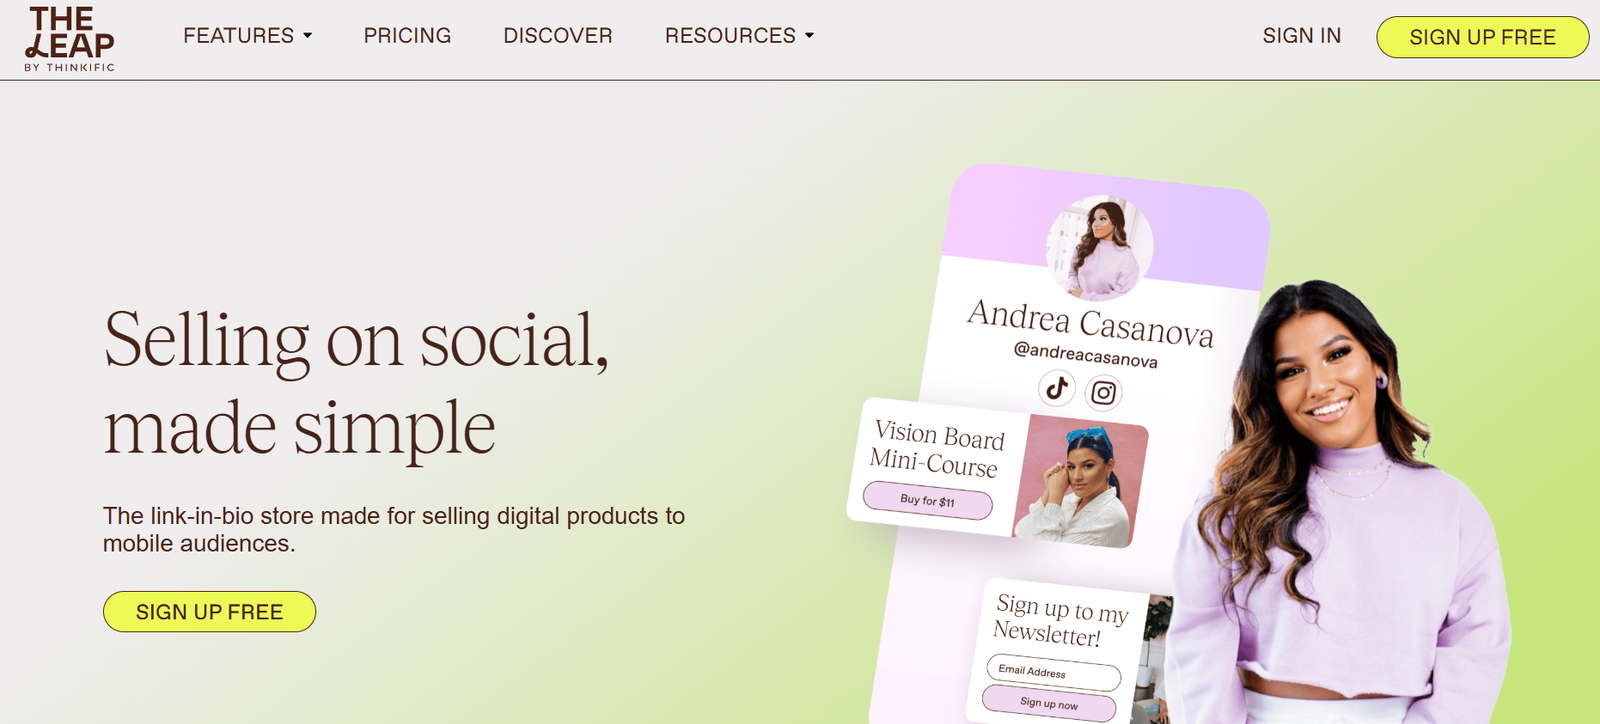The image size is (1600, 724).
Task: Open Andrea Casanova's circular profile avatar
Action: 1099,248
